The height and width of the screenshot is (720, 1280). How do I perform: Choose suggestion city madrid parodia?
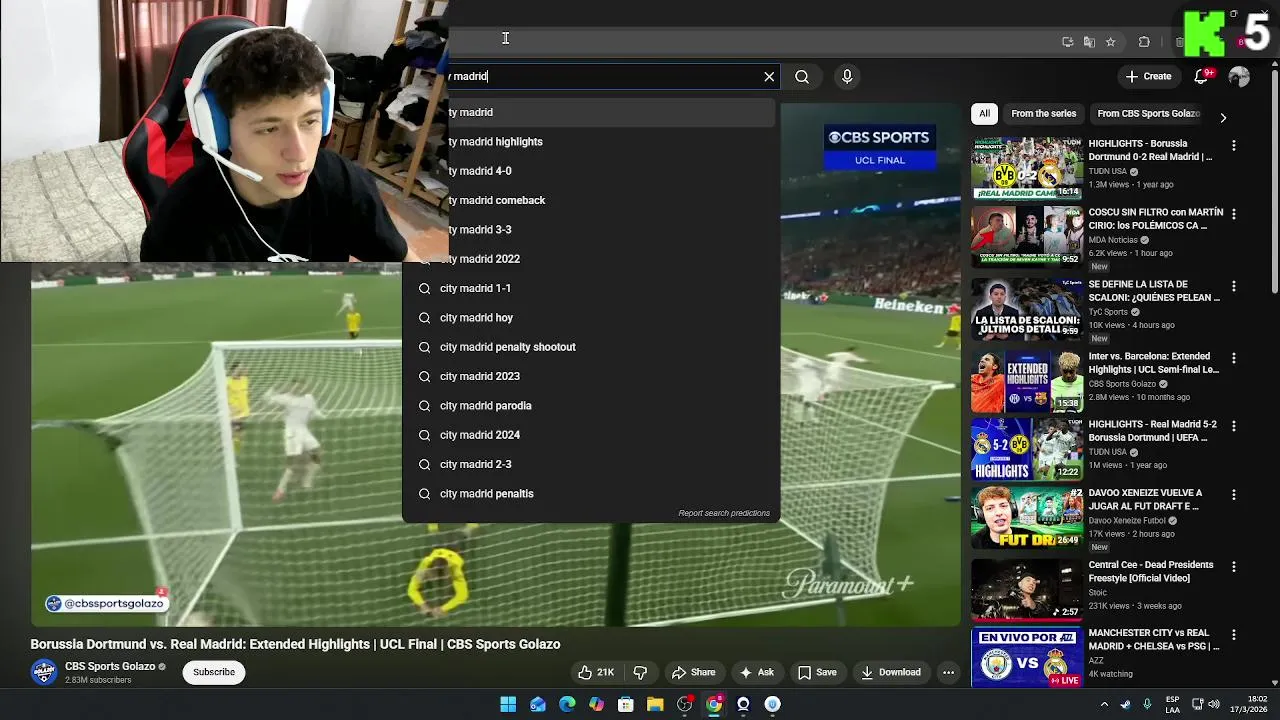[590, 406]
